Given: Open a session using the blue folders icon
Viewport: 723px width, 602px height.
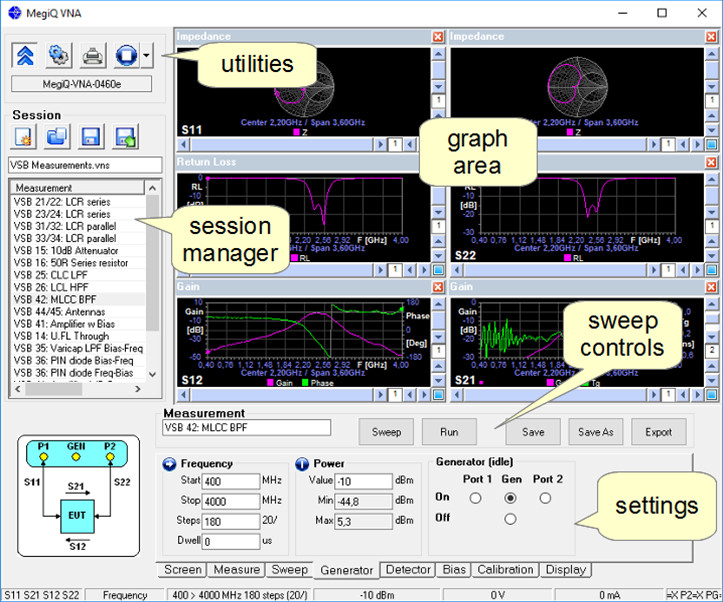Looking at the screenshot, I should (57, 136).
